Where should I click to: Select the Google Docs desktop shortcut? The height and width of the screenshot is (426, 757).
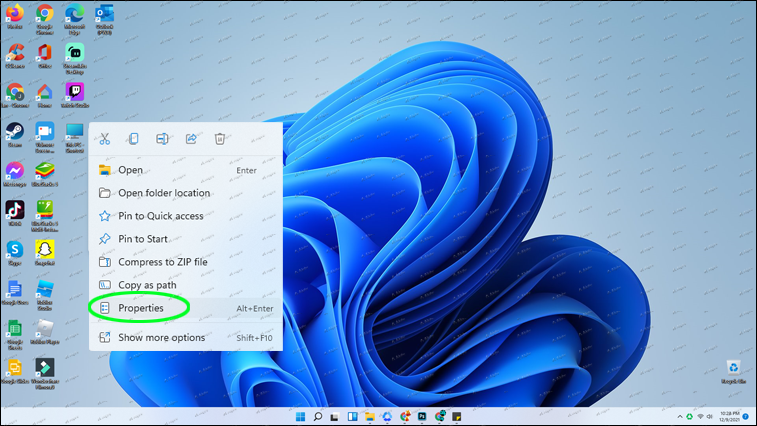click(15, 292)
